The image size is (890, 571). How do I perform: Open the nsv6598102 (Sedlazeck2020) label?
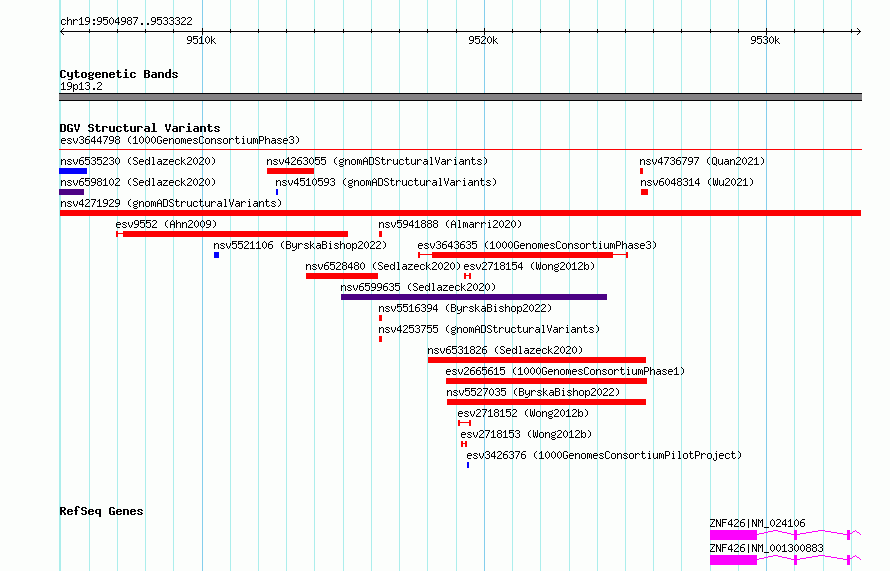[138, 182]
